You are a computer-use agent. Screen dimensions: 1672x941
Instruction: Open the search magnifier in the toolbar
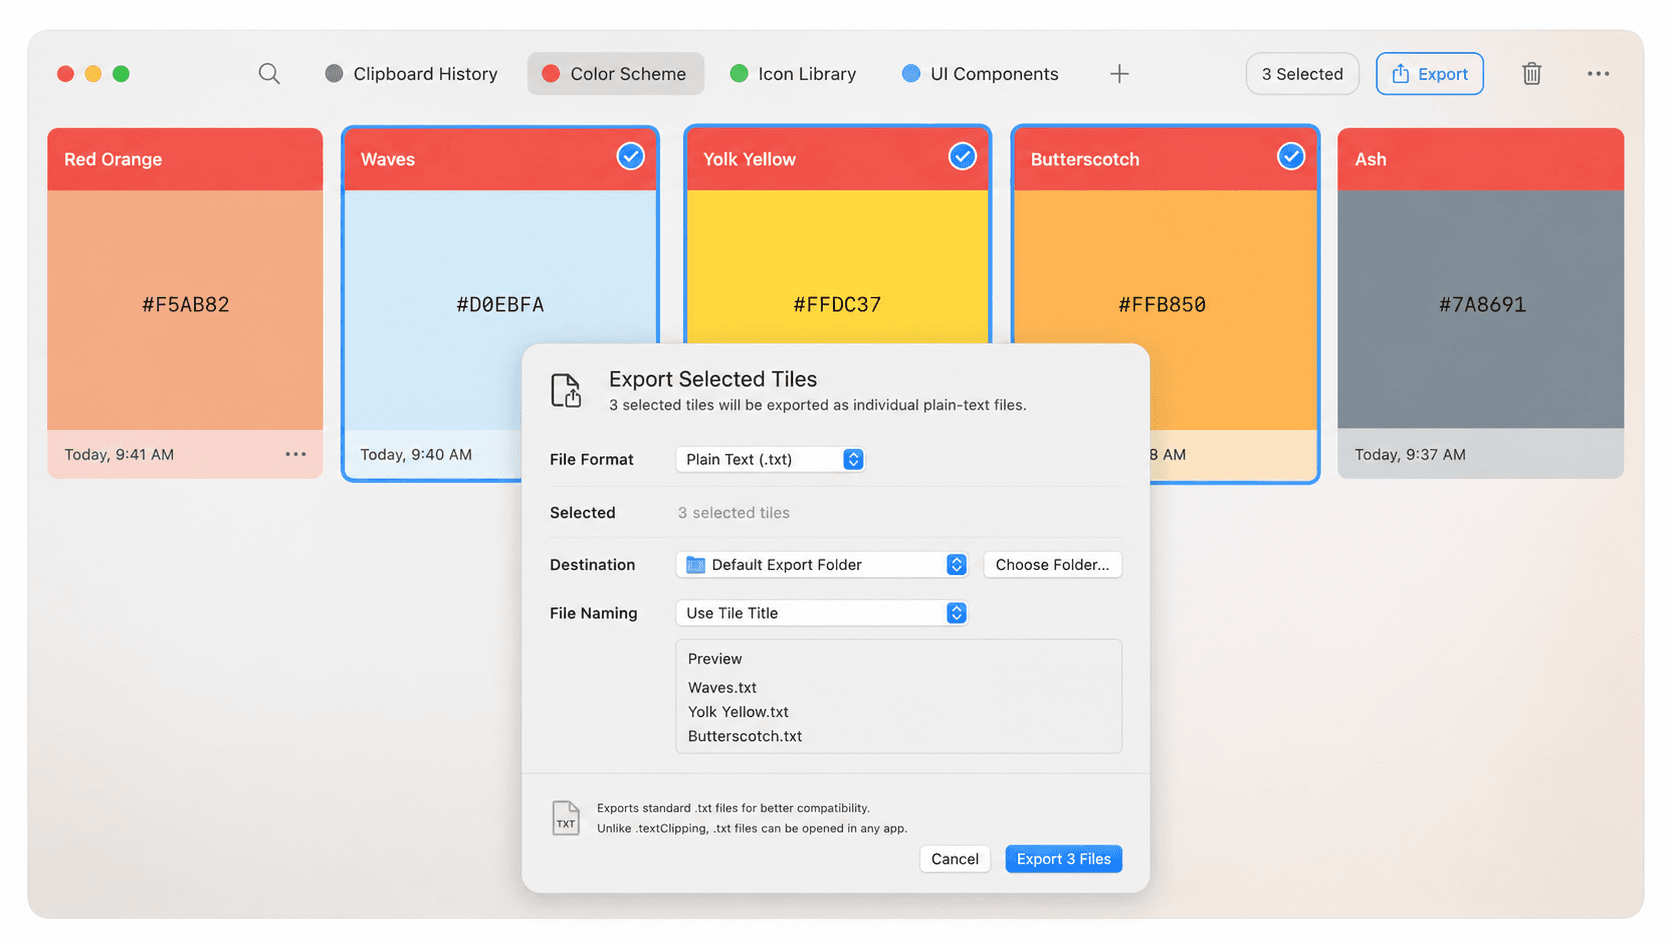pos(269,74)
